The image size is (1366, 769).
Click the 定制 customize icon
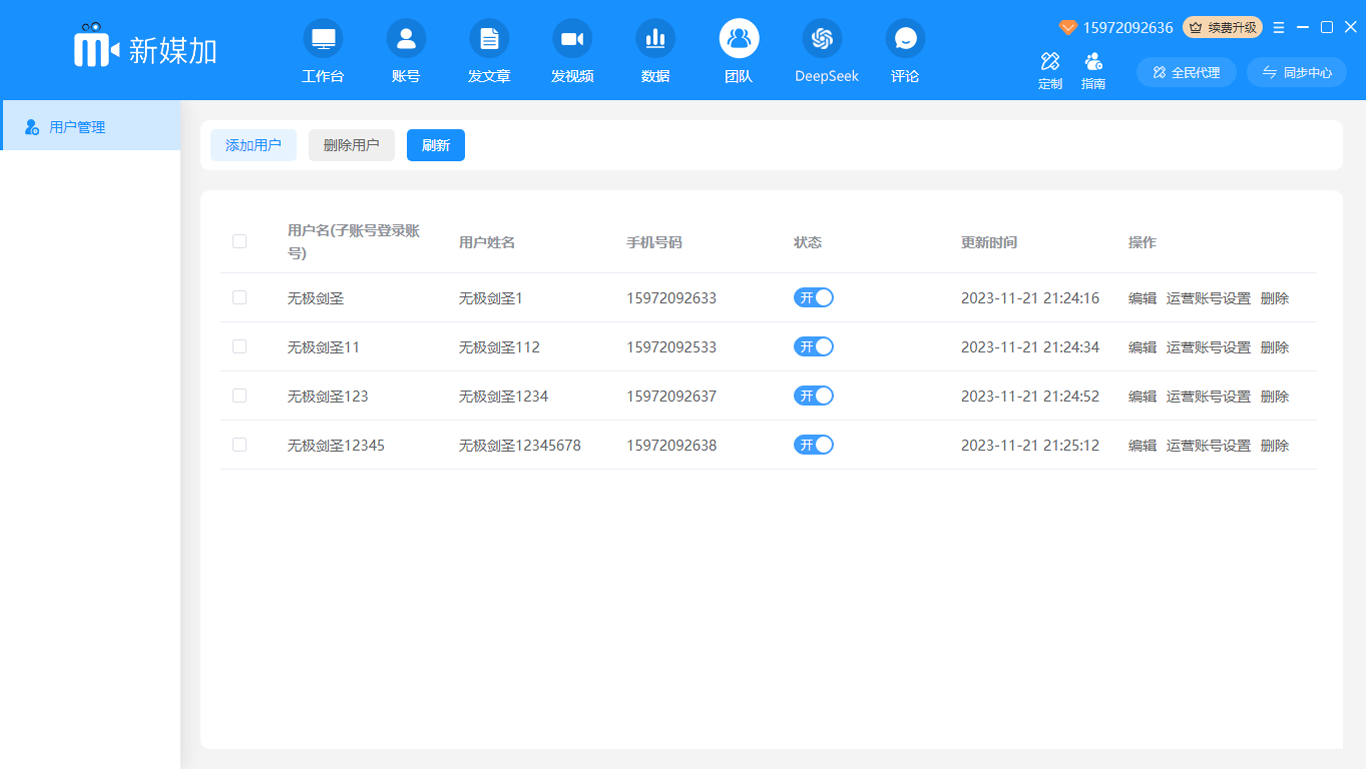[x=1050, y=62]
